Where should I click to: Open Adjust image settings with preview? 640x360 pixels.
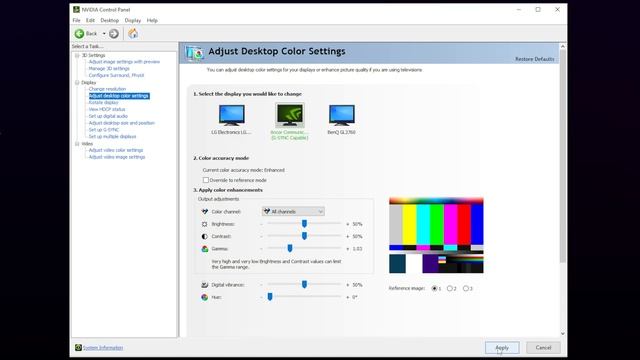coord(124,62)
